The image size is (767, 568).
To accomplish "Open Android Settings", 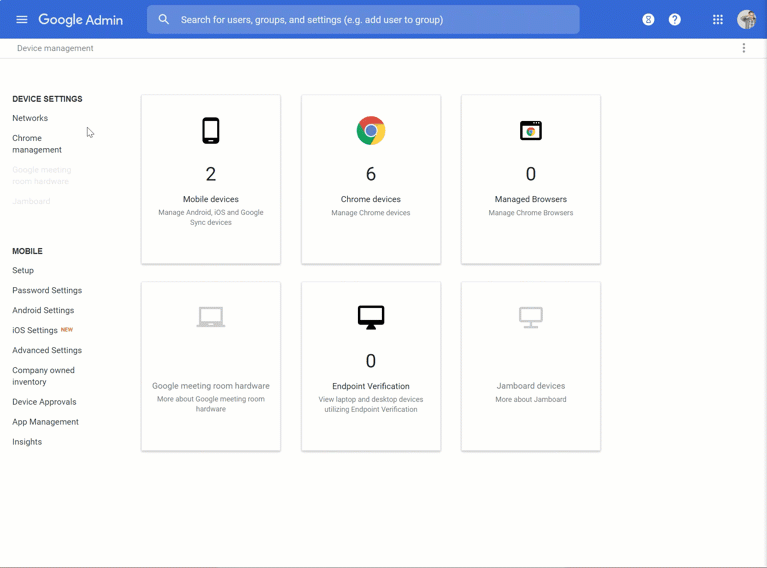I will point(43,310).
